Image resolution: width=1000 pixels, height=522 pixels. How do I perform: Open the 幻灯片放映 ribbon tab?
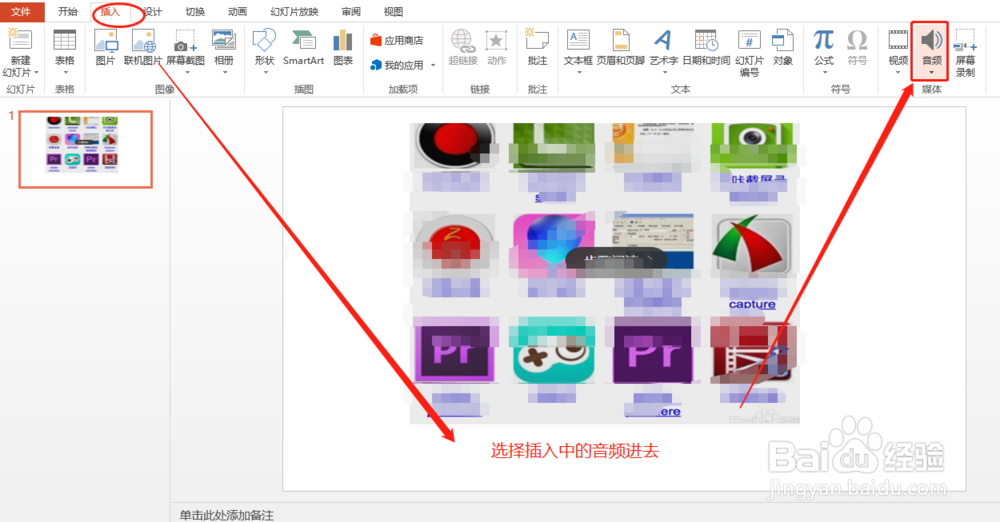point(294,11)
